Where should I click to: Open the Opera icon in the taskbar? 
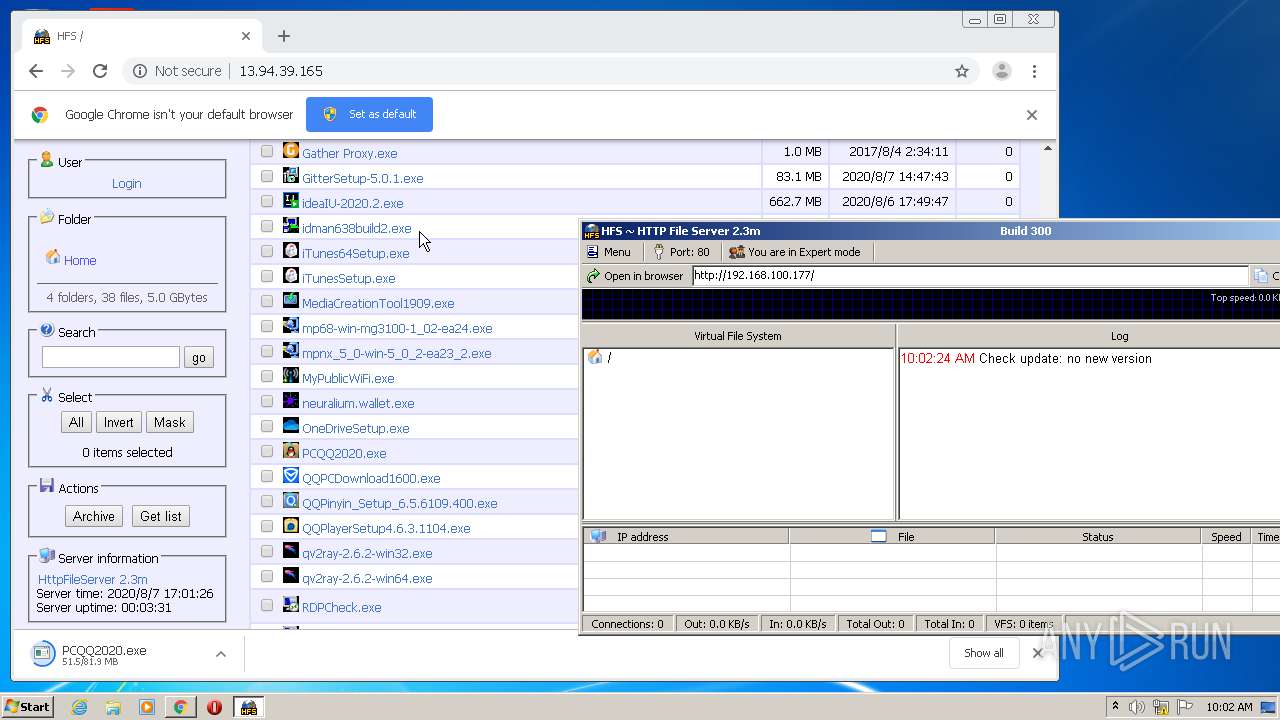[214, 707]
